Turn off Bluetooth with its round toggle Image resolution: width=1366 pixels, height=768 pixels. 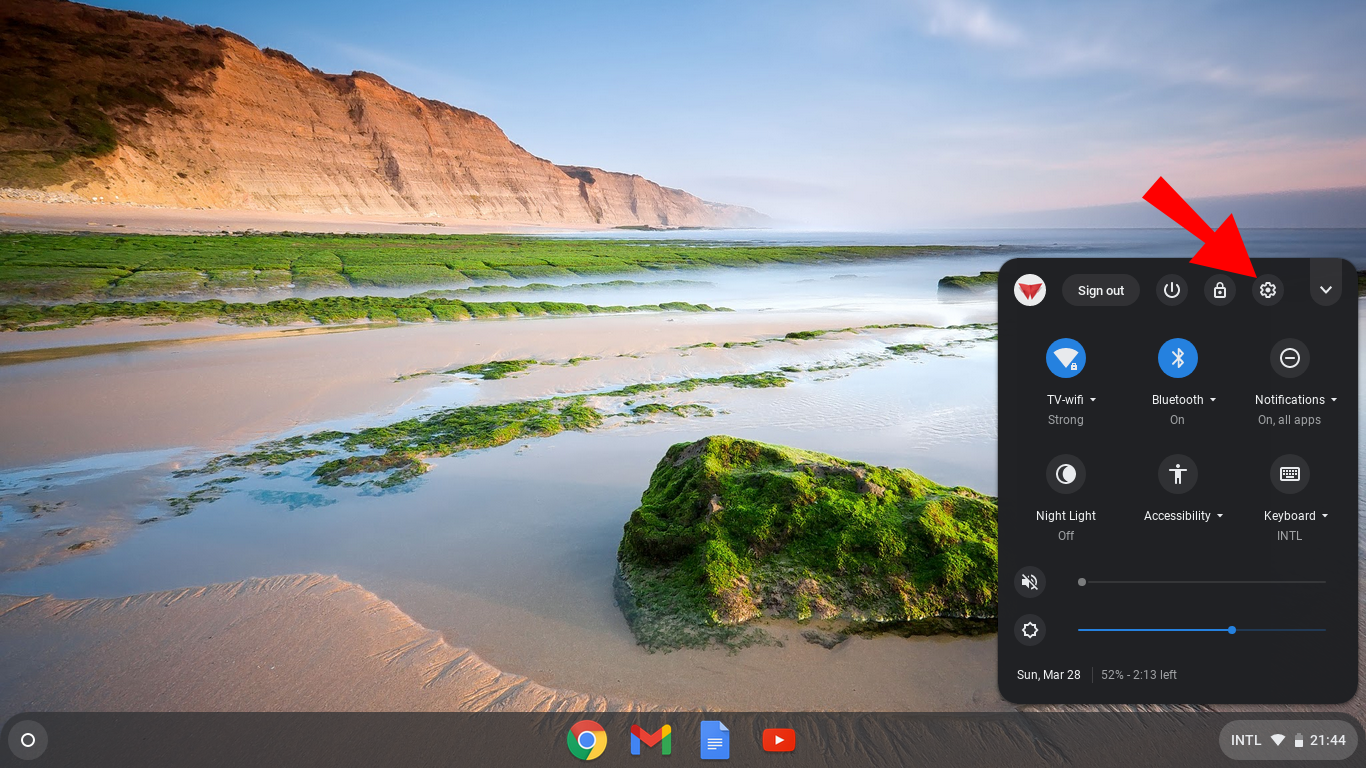(1178, 357)
